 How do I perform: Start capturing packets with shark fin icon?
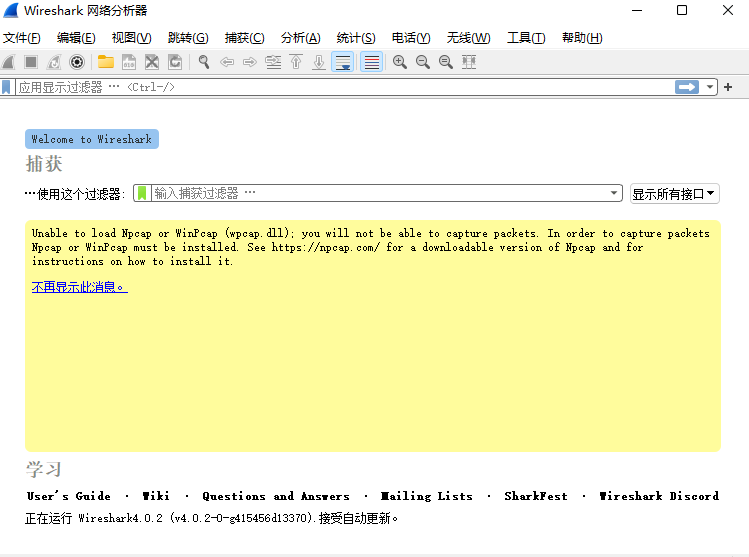9,62
